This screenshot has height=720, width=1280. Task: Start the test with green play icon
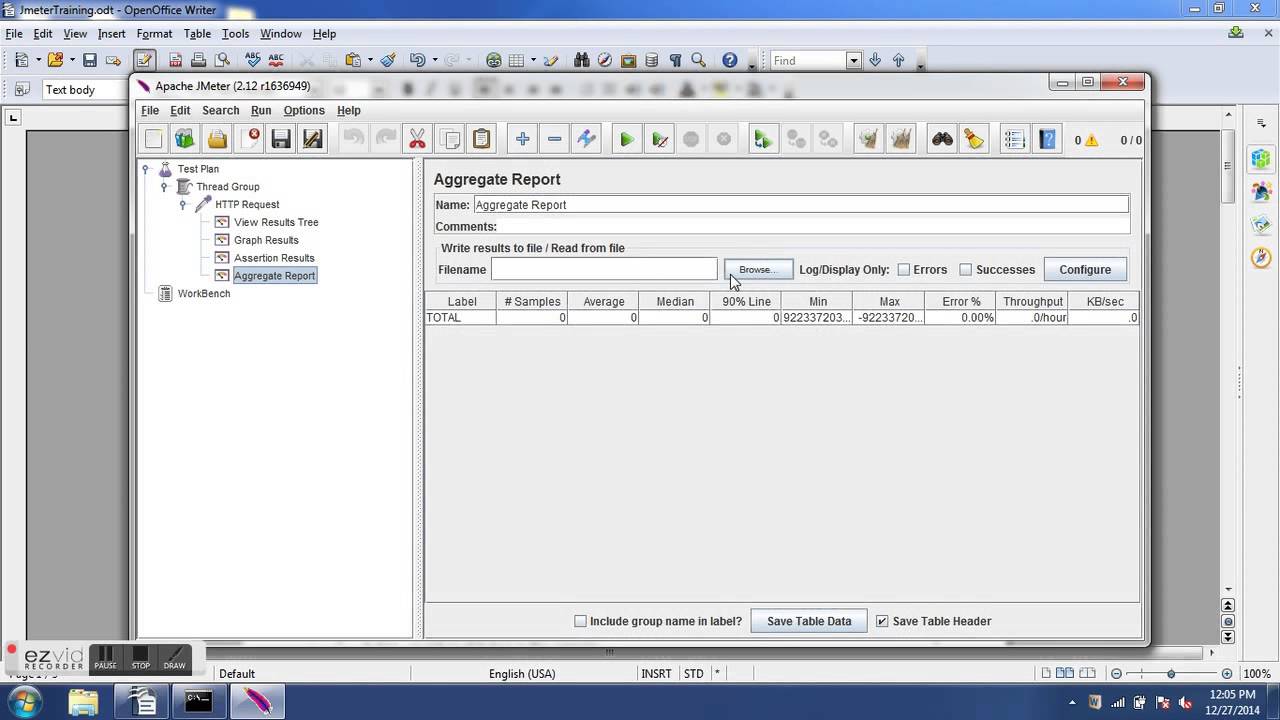pos(626,140)
